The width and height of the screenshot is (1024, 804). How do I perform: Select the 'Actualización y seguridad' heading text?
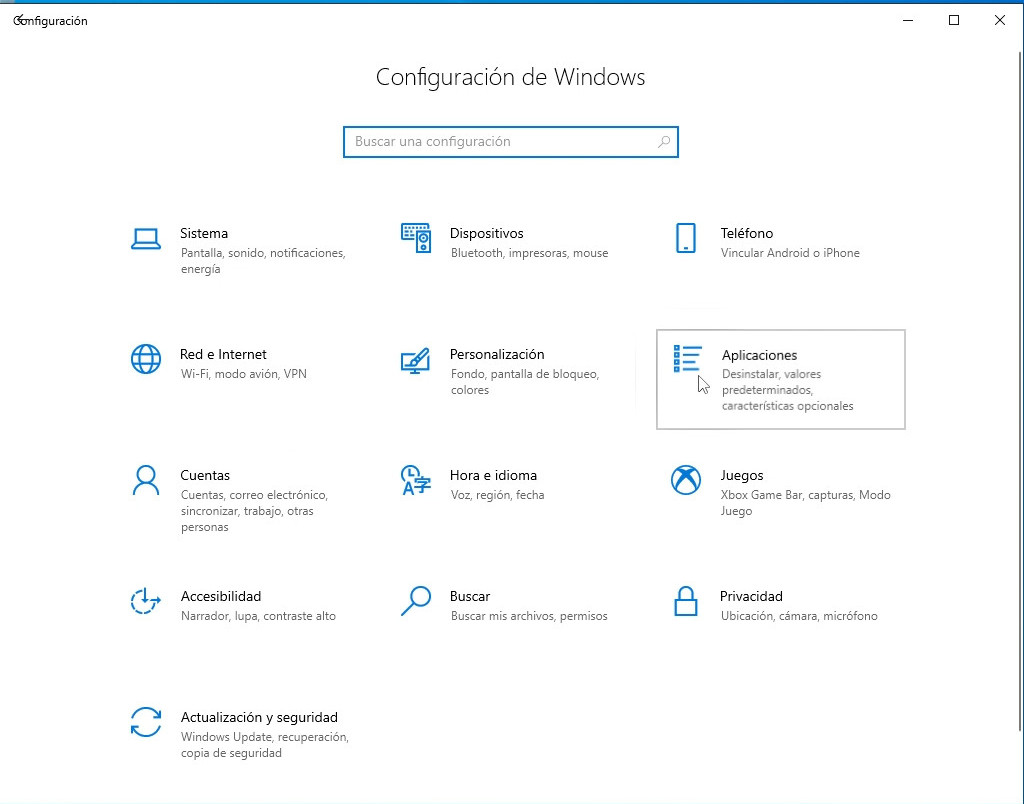click(x=259, y=717)
